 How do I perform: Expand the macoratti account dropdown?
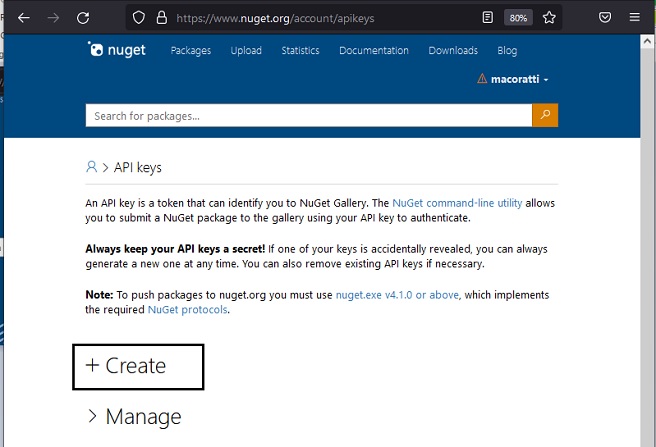point(519,79)
